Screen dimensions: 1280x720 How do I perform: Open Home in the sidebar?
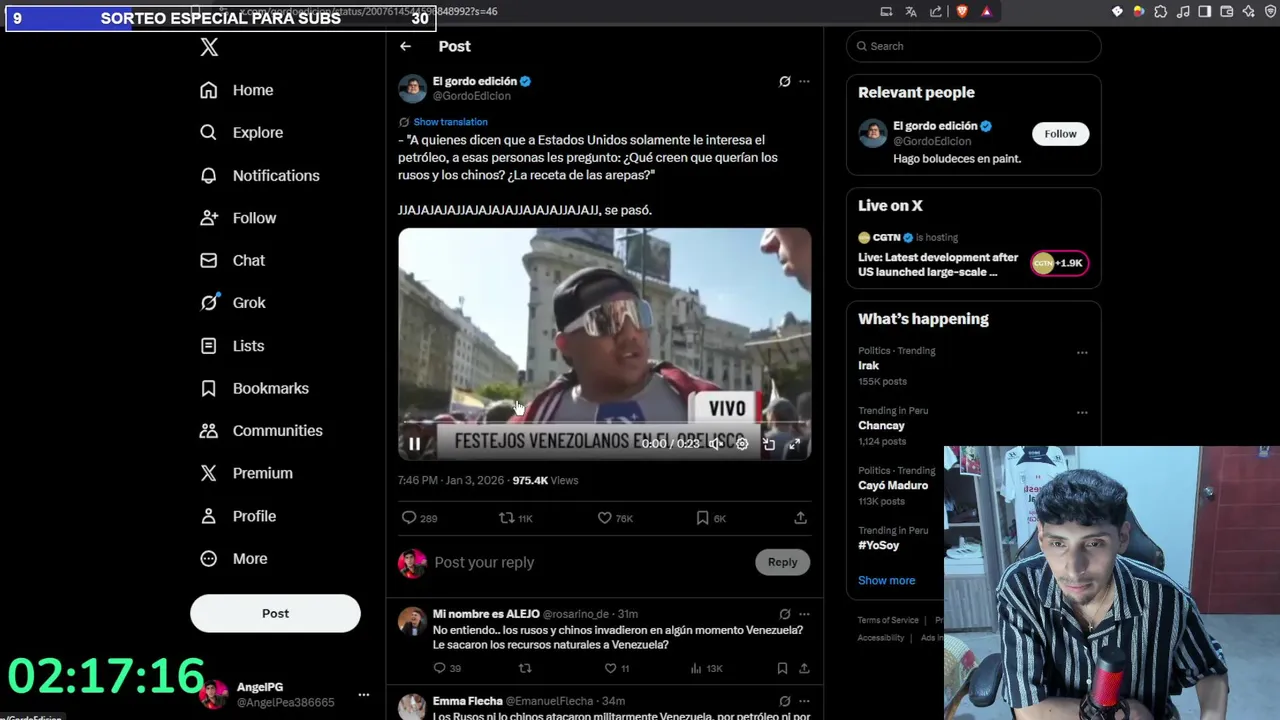(236, 90)
